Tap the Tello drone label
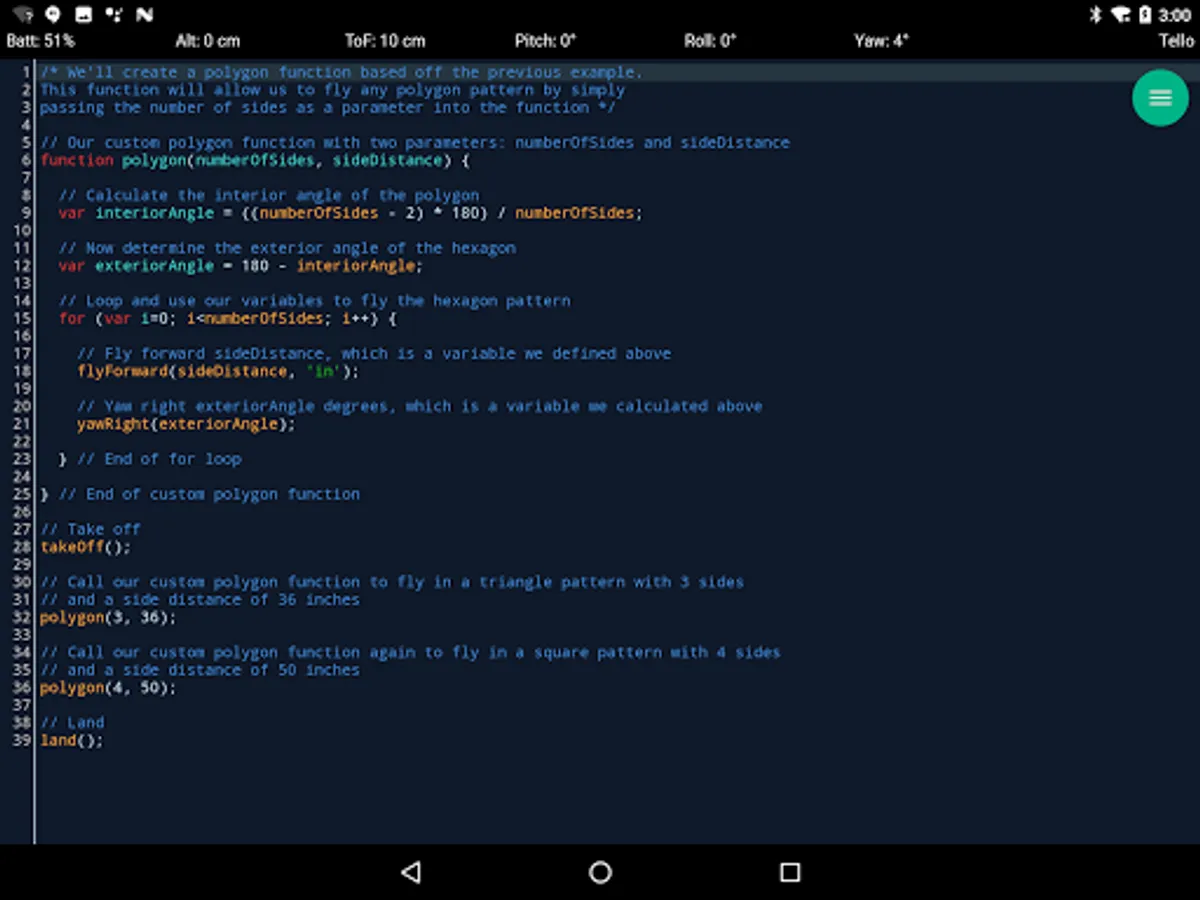1200x900 pixels. point(1176,41)
